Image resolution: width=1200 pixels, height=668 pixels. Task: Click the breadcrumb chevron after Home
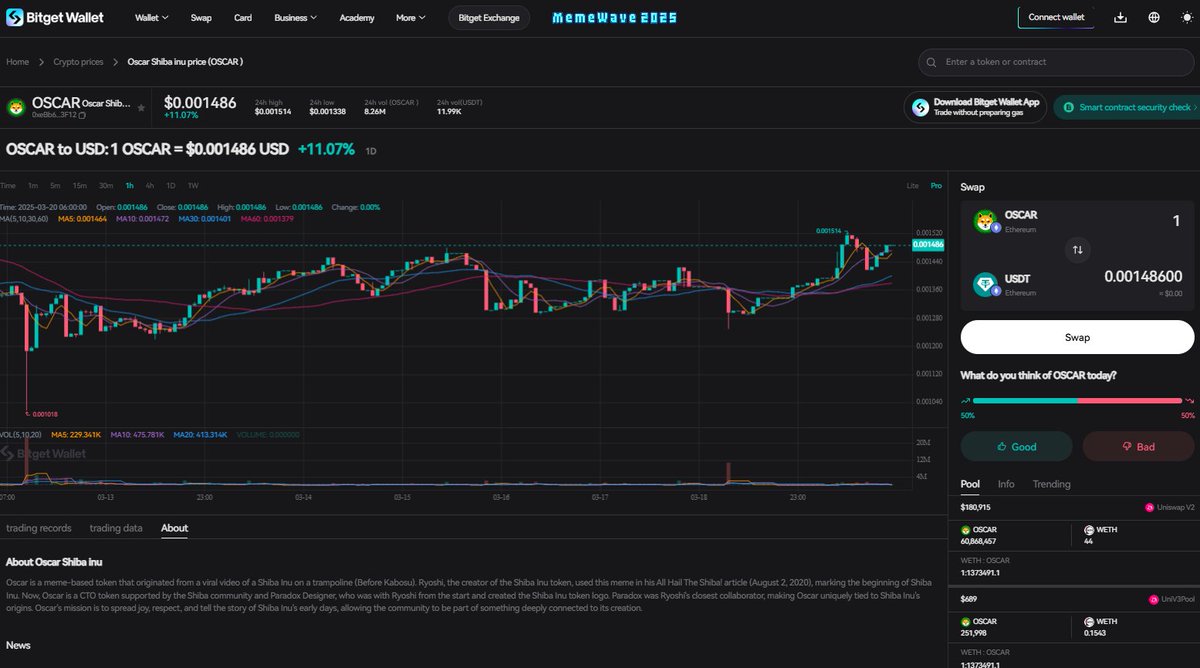tap(43, 62)
